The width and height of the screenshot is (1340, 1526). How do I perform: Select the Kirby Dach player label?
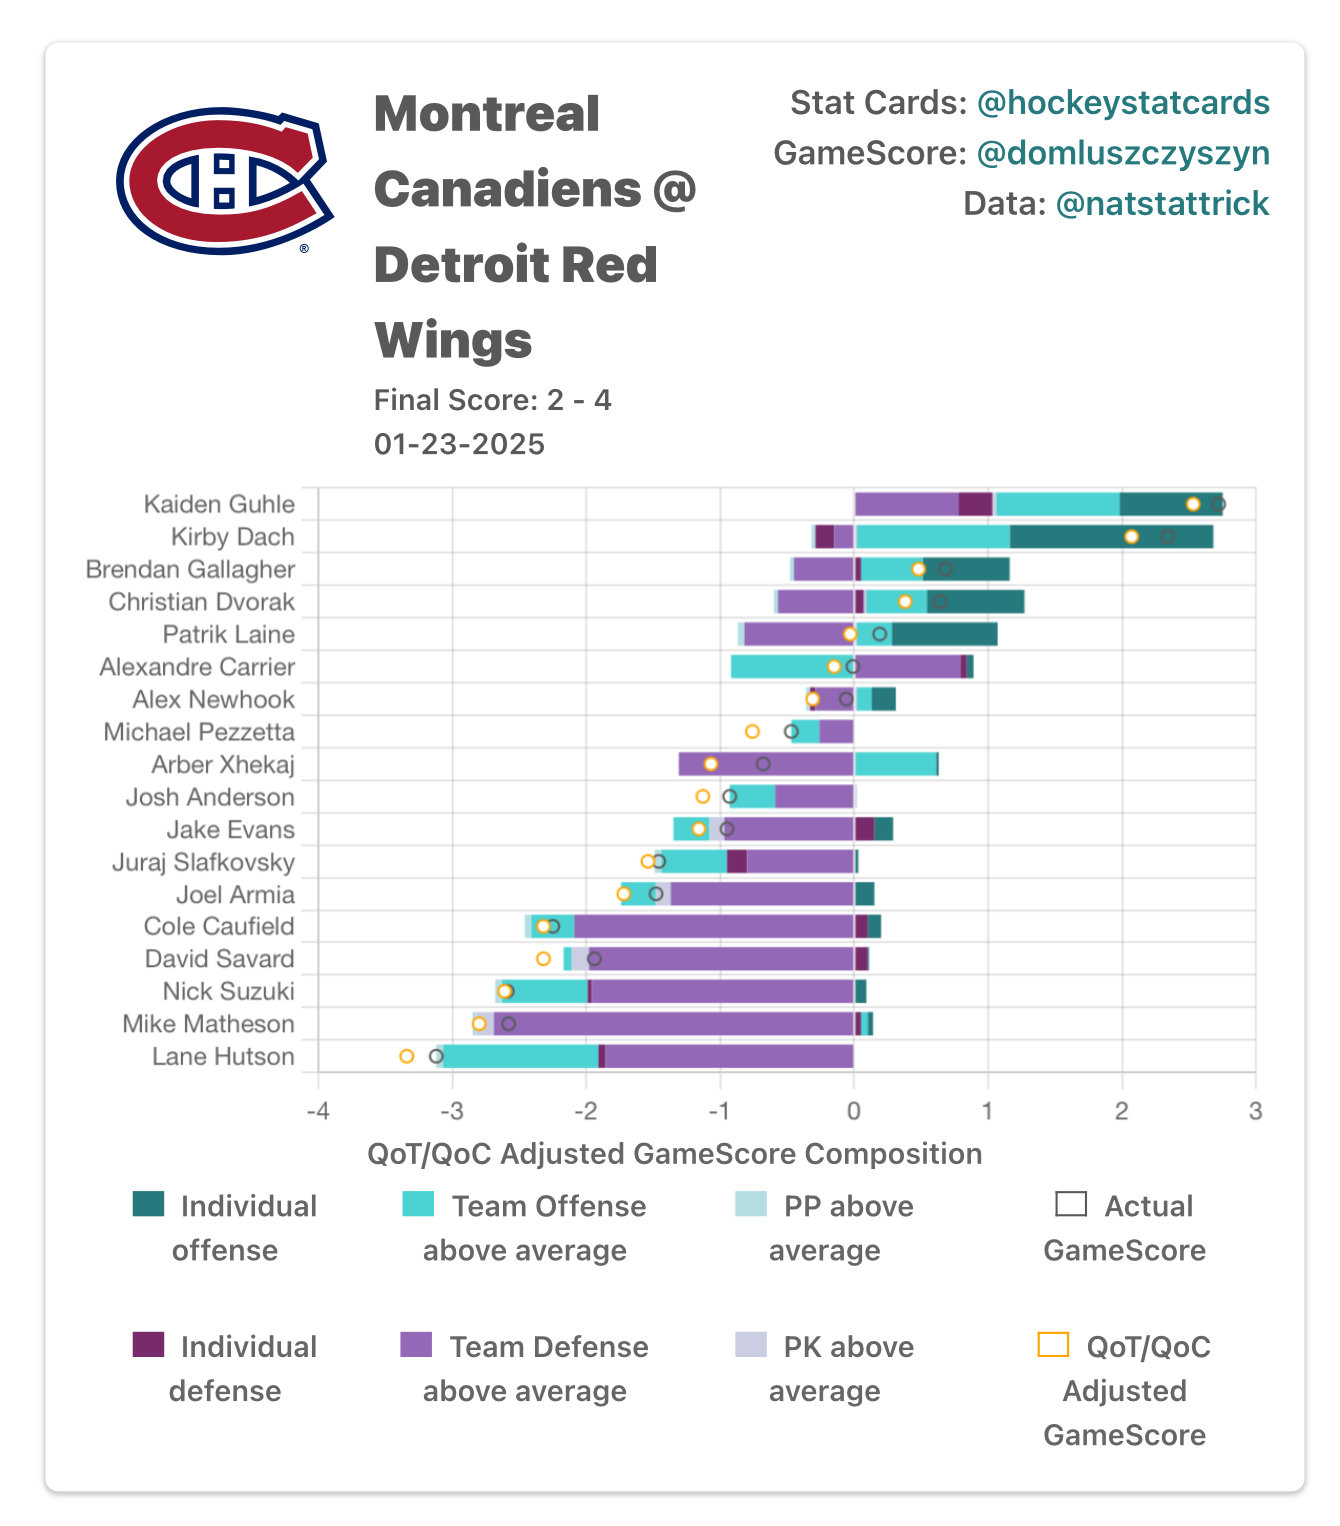(x=232, y=537)
